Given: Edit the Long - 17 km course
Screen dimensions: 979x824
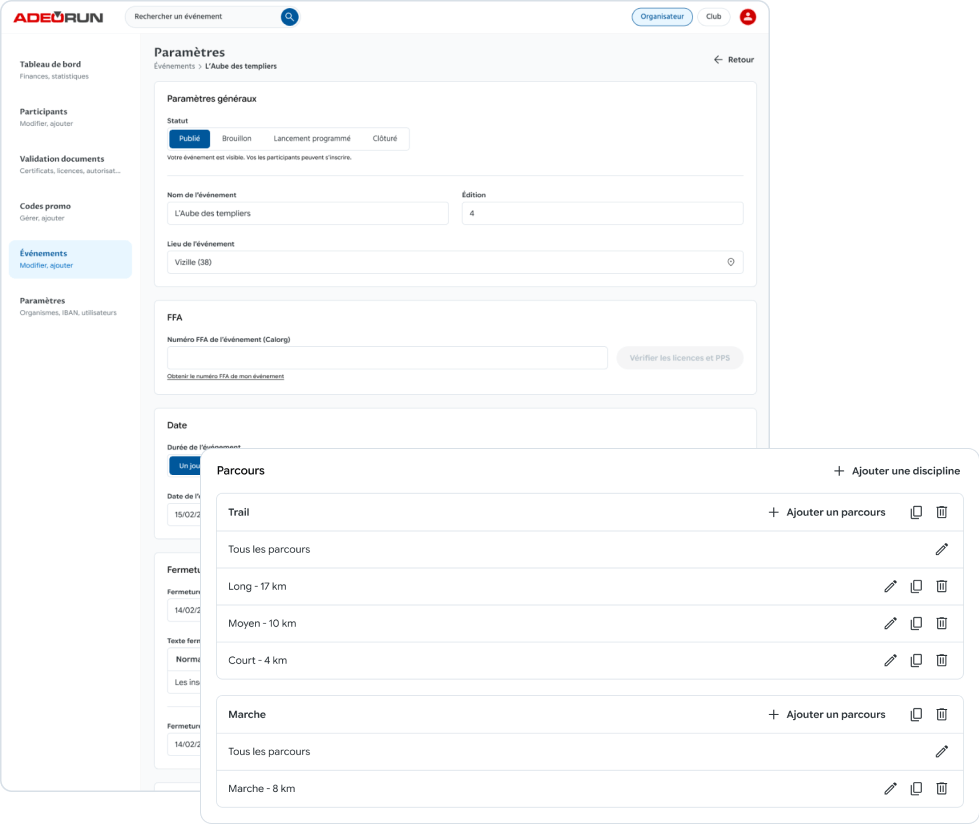Looking at the screenshot, I should click(890, 586).
